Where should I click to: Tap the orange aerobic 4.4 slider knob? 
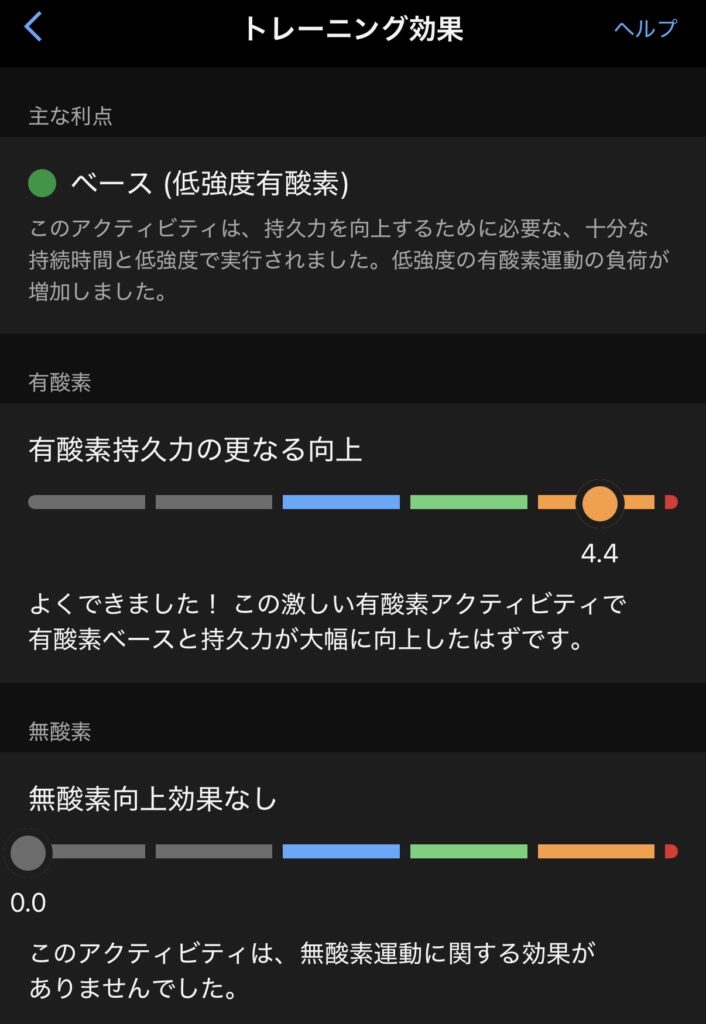[x=599, y=502]
